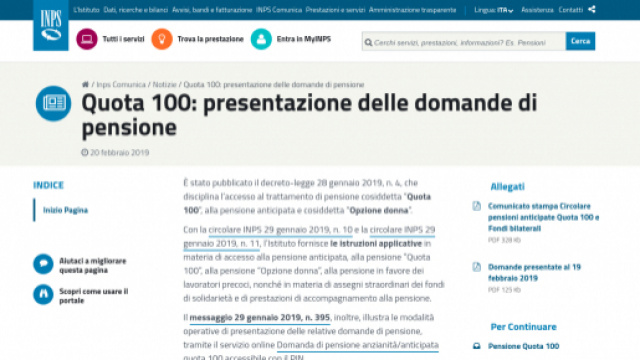Click the INDICE heading
640x360 pixels.
tap(48, 185)
